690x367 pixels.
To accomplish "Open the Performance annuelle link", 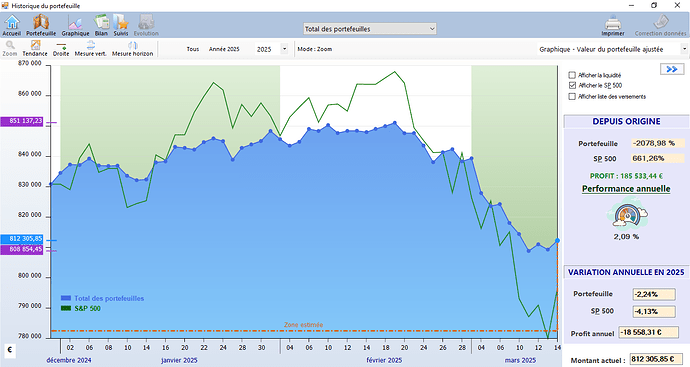I will [x=626, y=189].
